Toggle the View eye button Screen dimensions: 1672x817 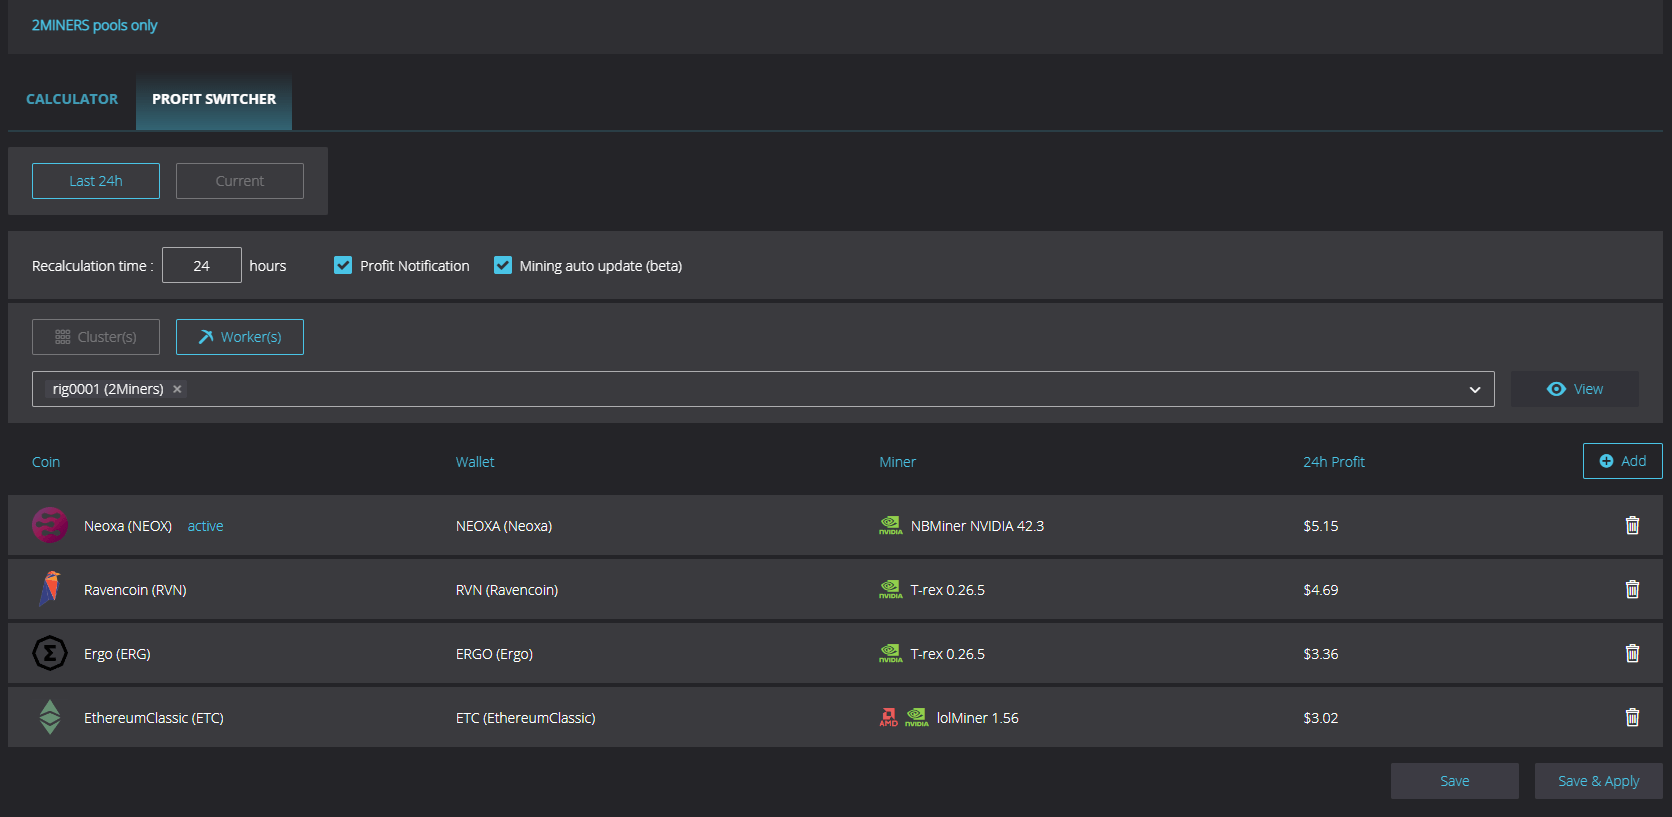tap(1574, 389)
